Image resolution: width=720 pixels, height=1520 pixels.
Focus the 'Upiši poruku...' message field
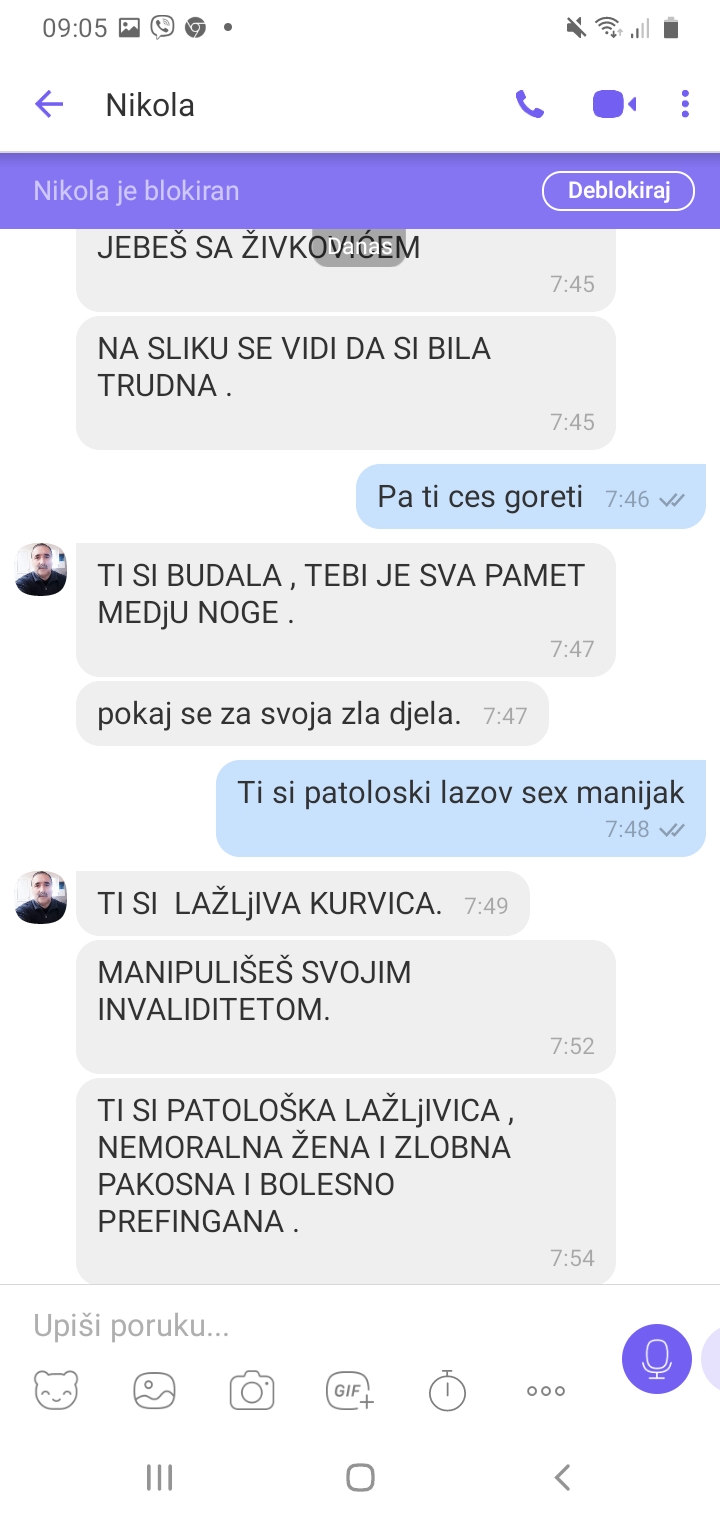click(x=310, y=1326)
